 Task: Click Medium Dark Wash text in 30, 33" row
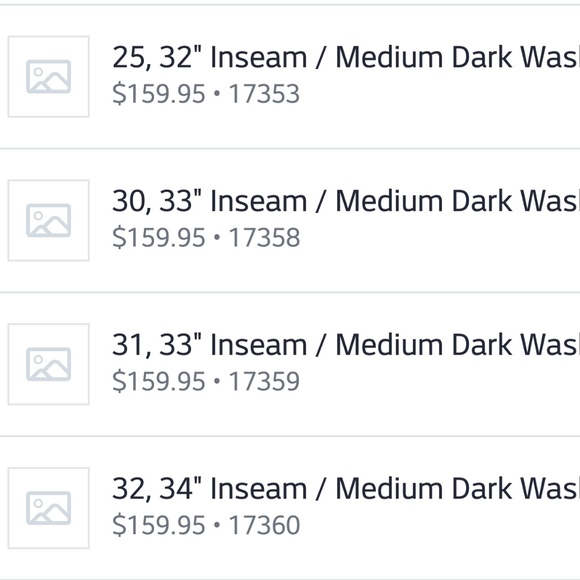point(458,201)
